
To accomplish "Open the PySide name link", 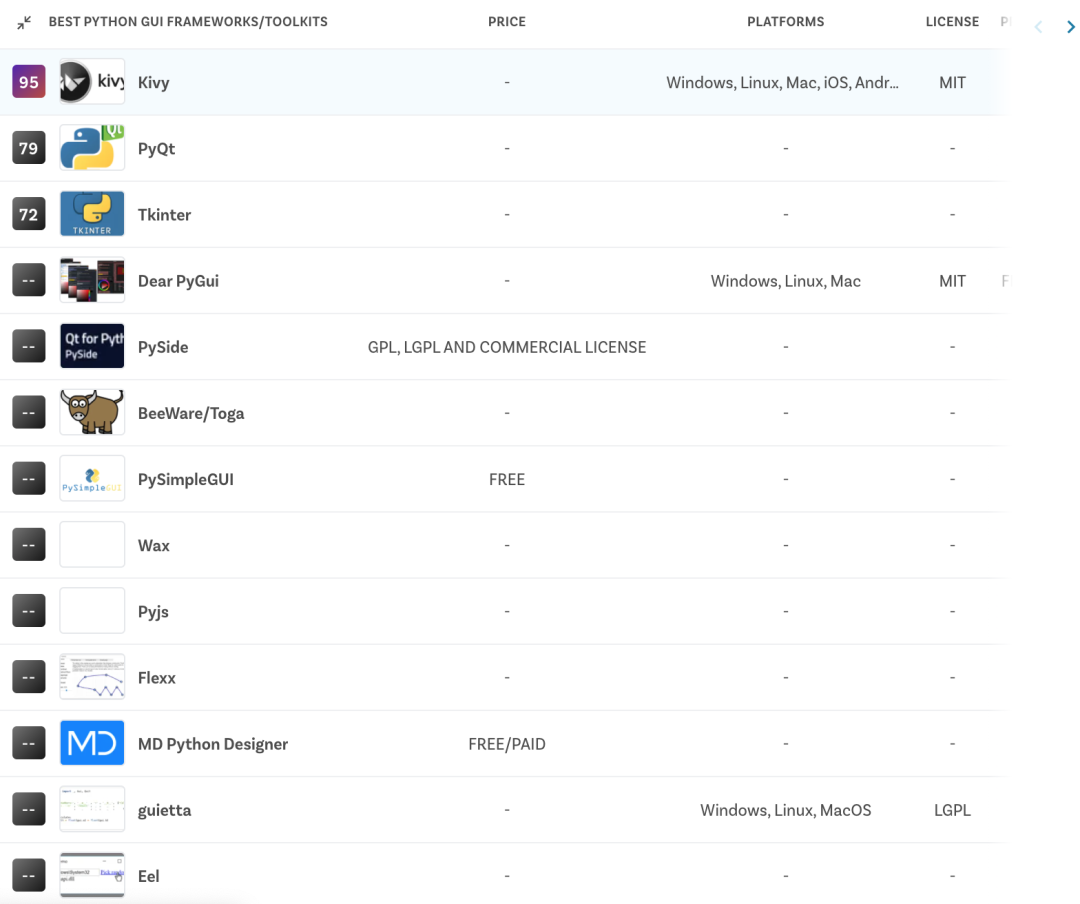I will tap(163, 347).
